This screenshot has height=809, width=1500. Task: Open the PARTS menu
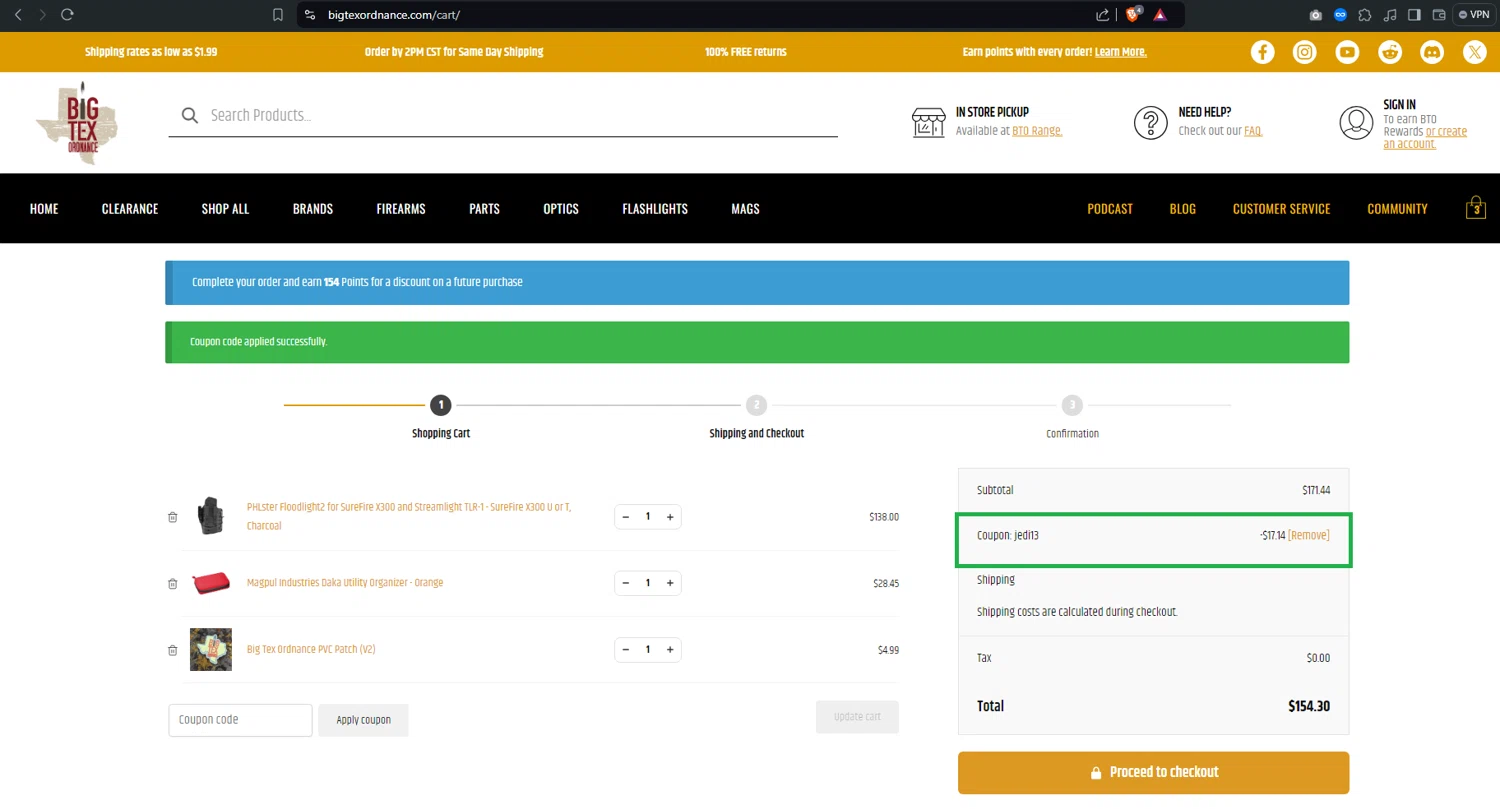[484, 209]
